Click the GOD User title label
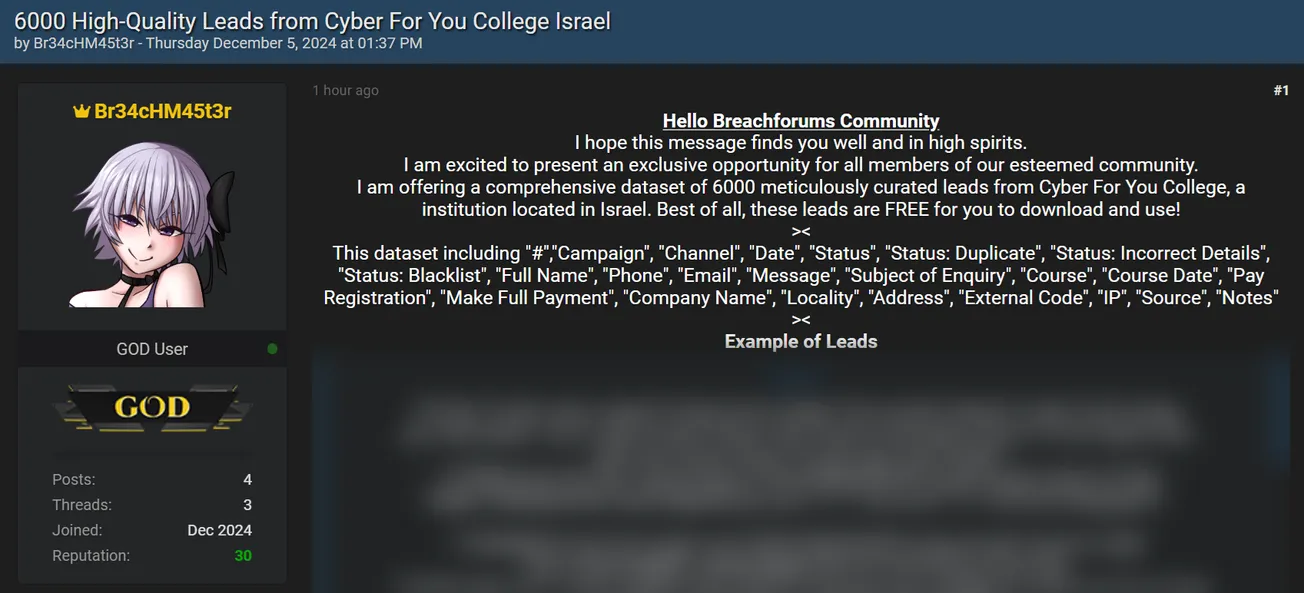 pyautogui.click(x=151, y=349)
